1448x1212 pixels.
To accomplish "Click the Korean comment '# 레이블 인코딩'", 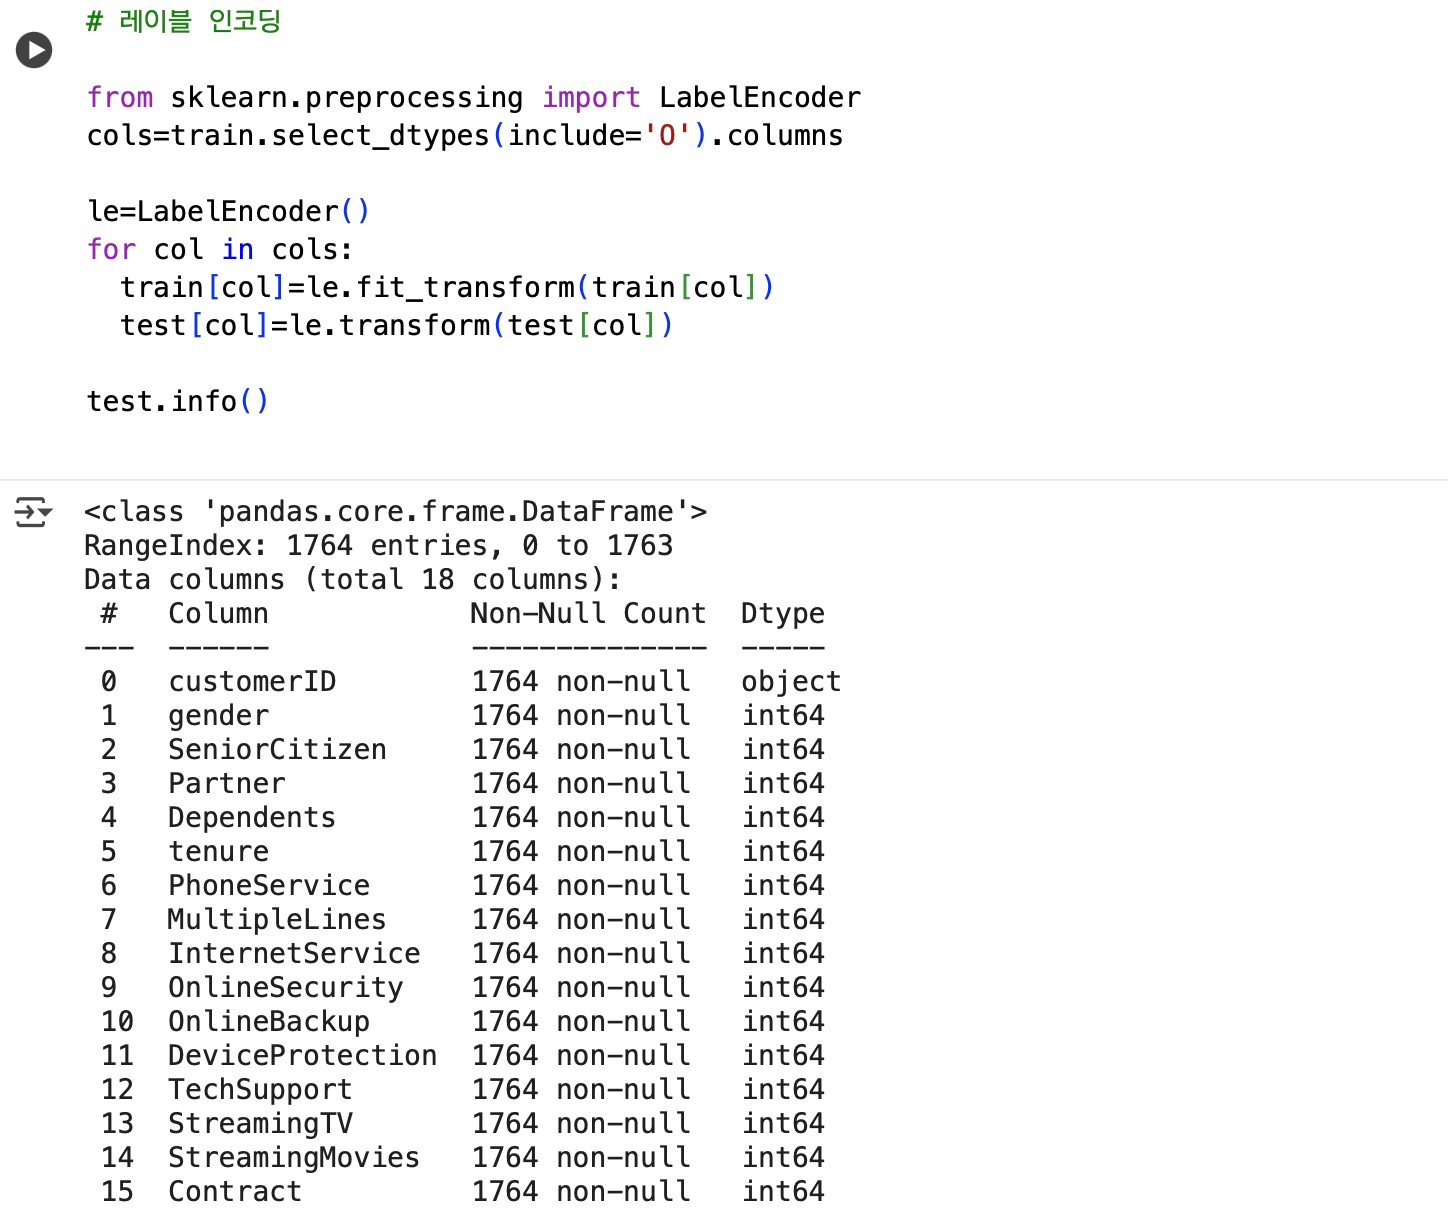I will pos(184,21).
